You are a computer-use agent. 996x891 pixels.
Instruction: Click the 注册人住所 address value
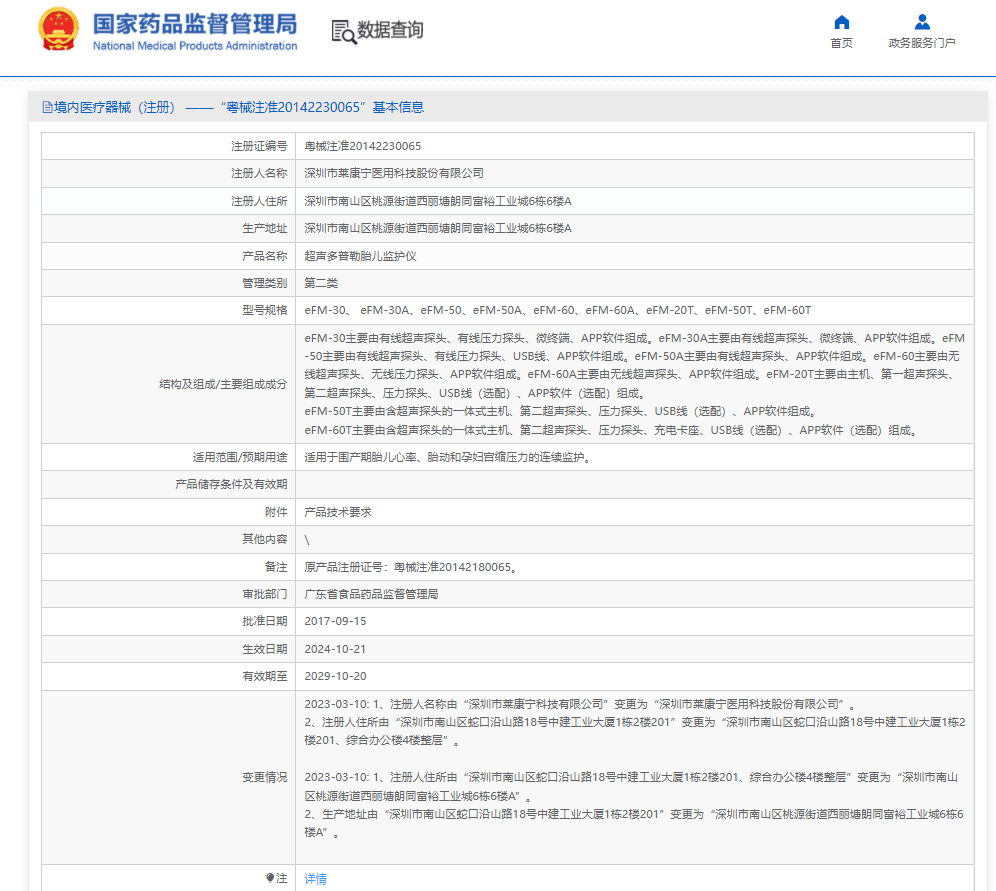click(438, 201)
